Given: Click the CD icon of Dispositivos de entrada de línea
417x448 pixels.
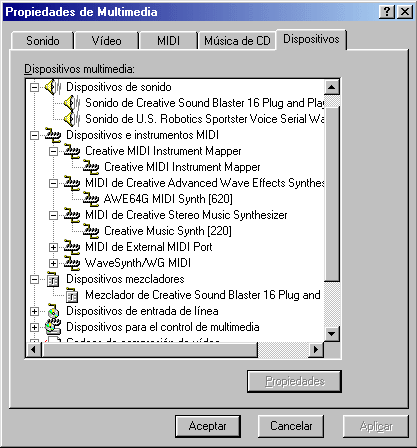Looking at the screenshot, I should coord(53,311).
